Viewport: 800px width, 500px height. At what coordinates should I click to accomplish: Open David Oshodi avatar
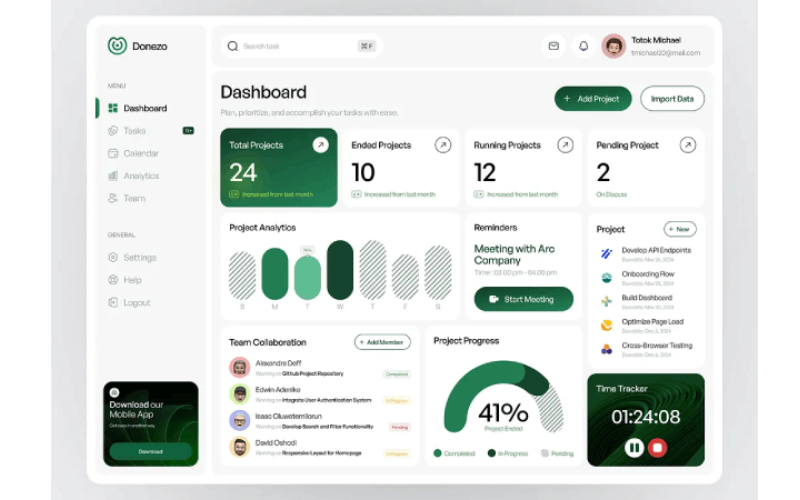click(x=239, y=447)
